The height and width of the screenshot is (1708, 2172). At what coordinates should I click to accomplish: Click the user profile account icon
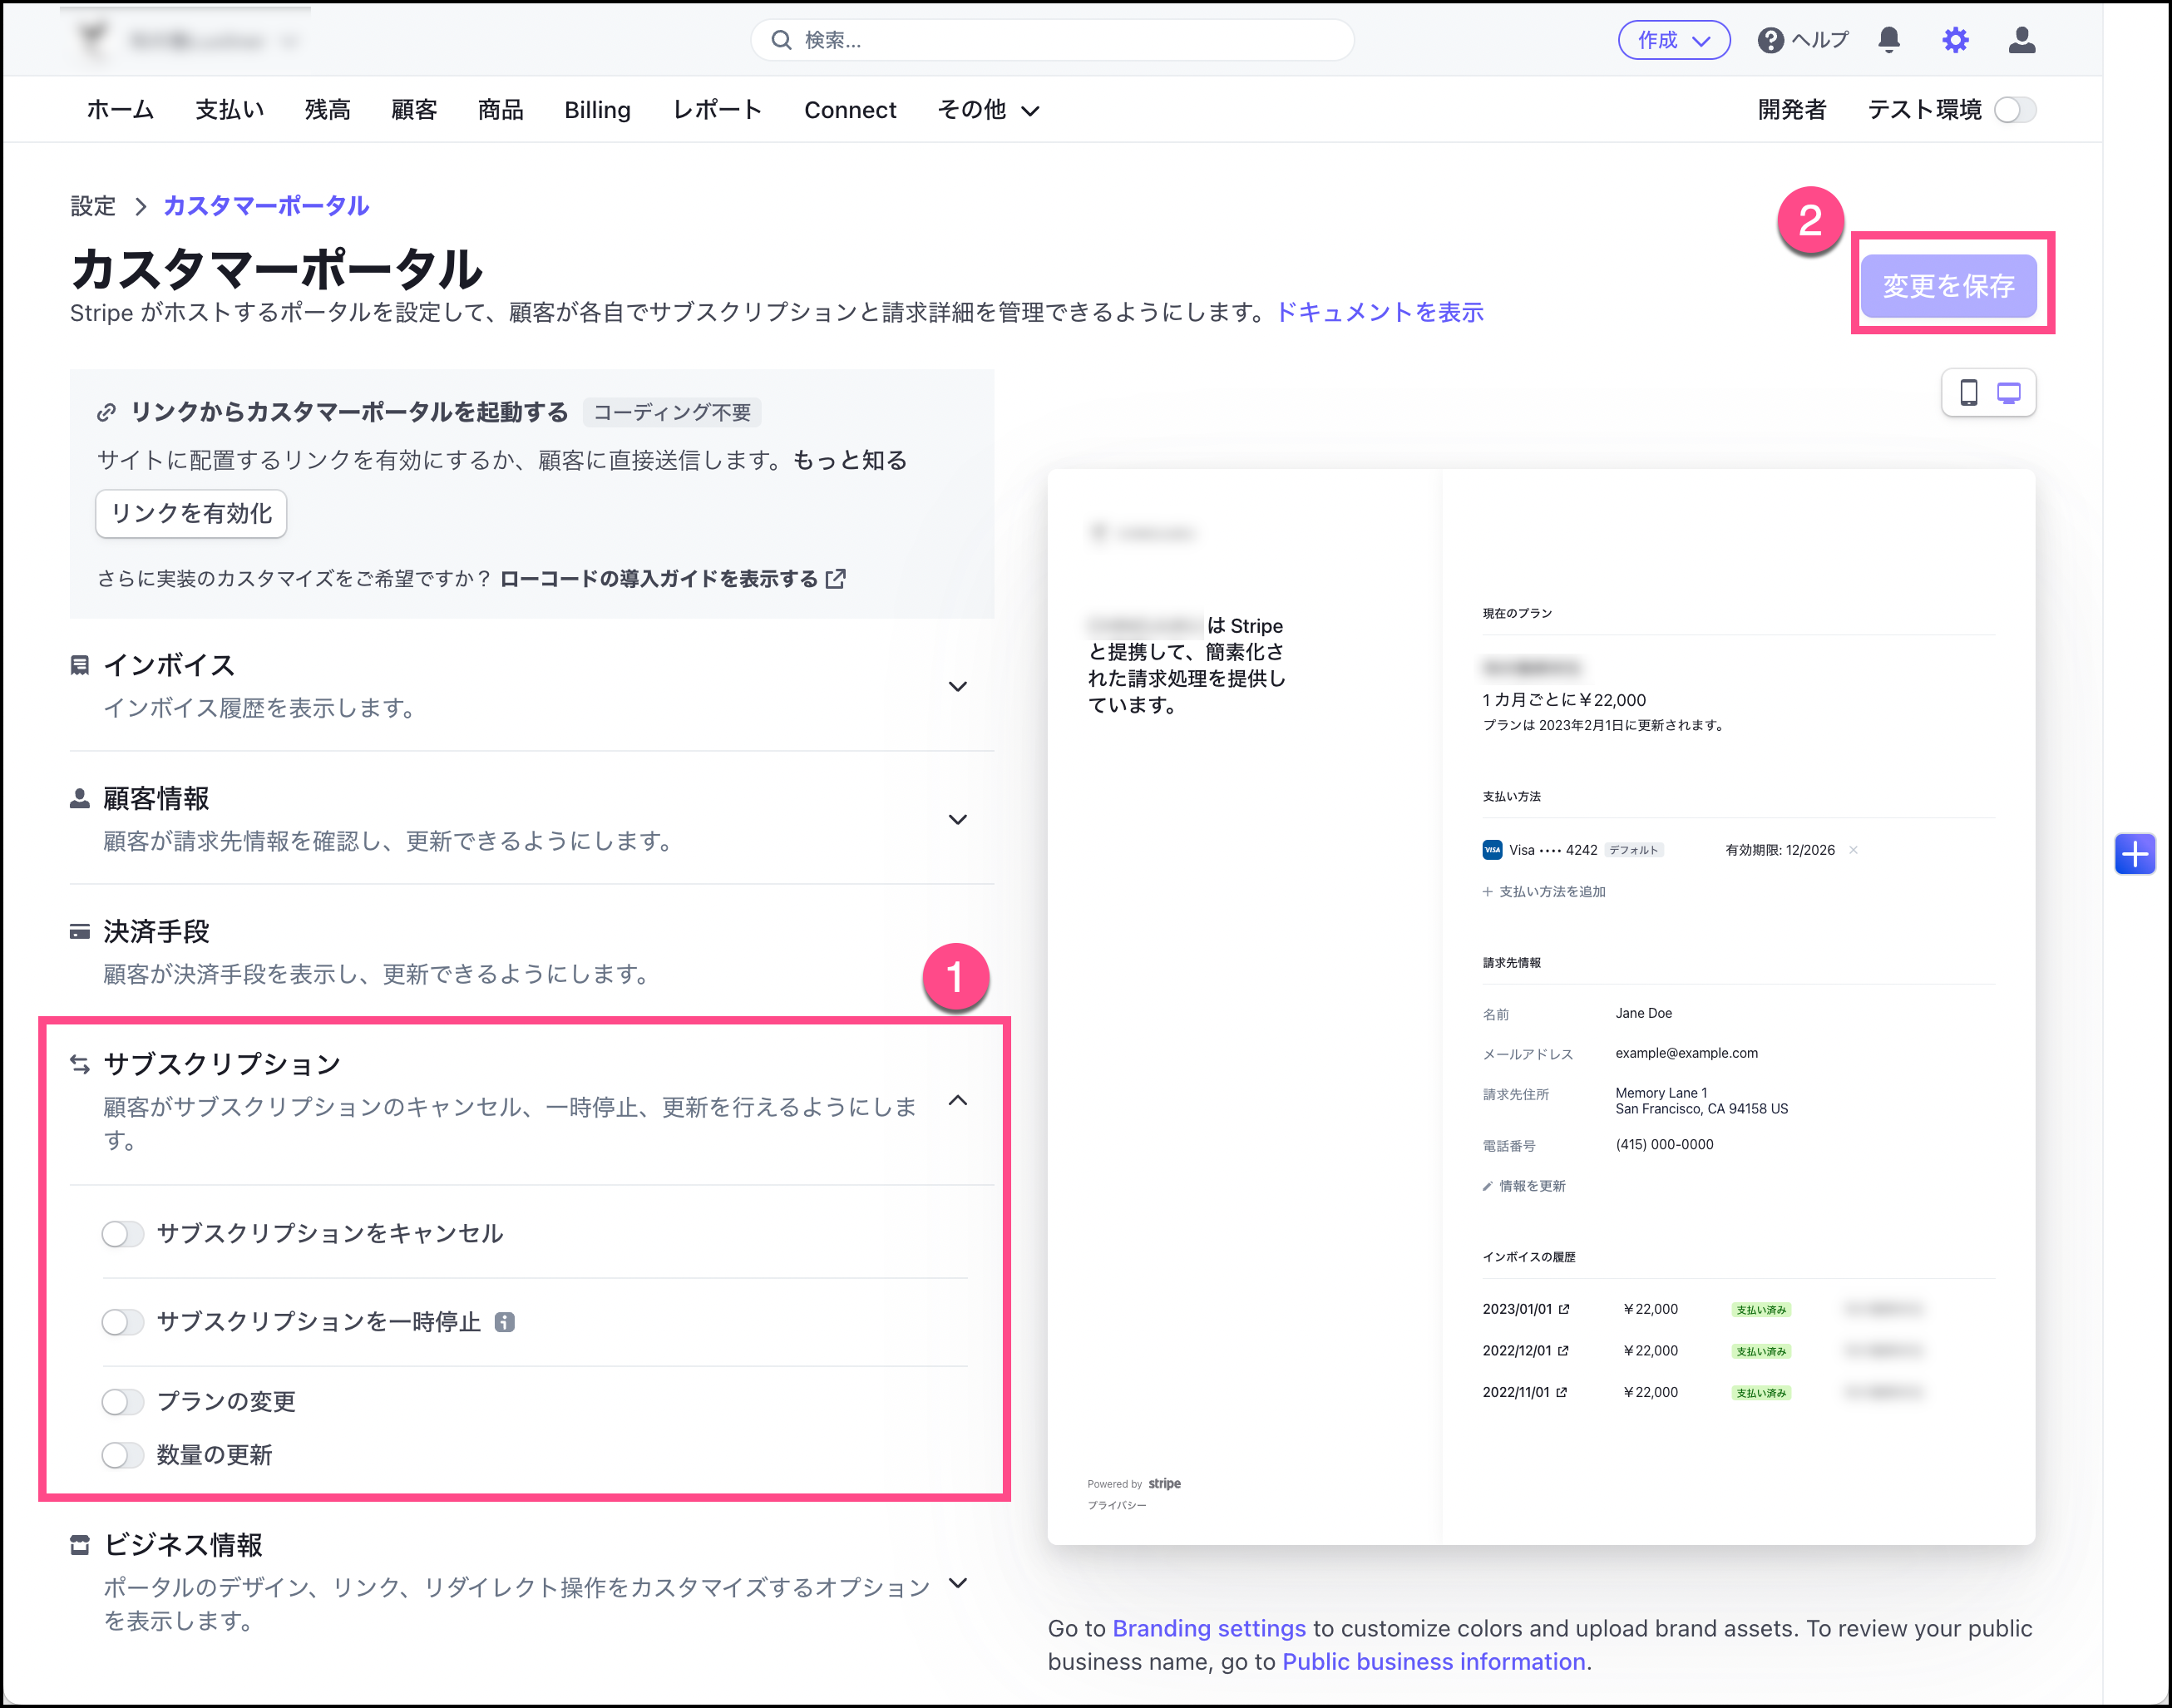click(2021, 40)
